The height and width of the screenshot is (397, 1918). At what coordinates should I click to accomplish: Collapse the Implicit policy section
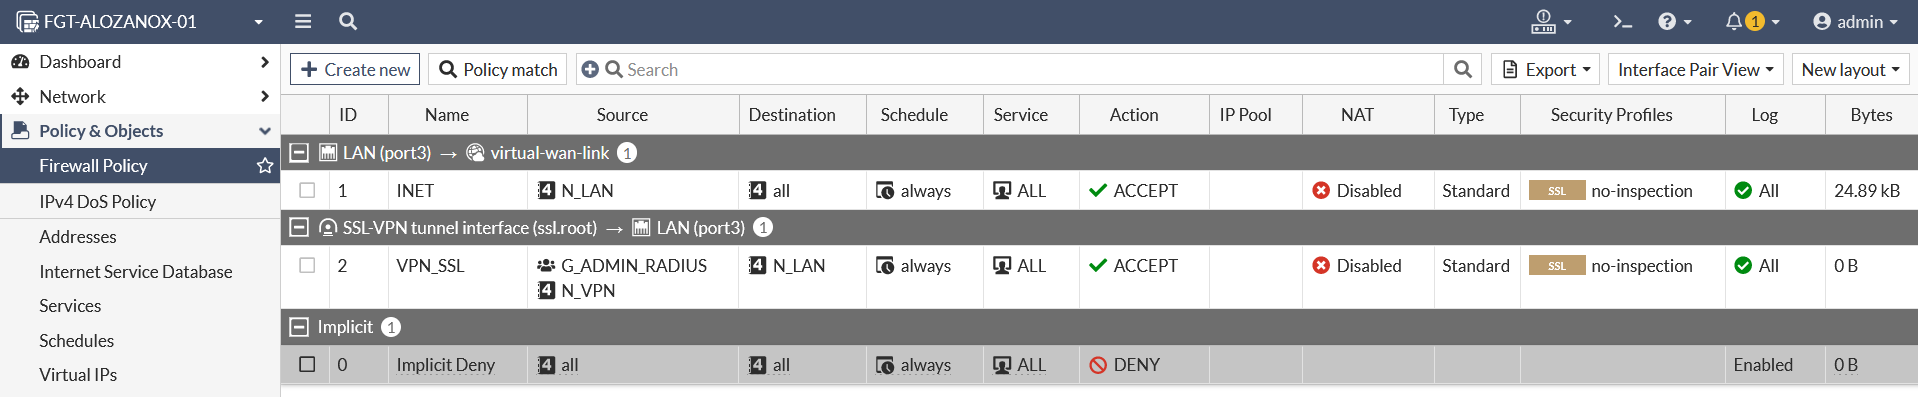point(298,327)
